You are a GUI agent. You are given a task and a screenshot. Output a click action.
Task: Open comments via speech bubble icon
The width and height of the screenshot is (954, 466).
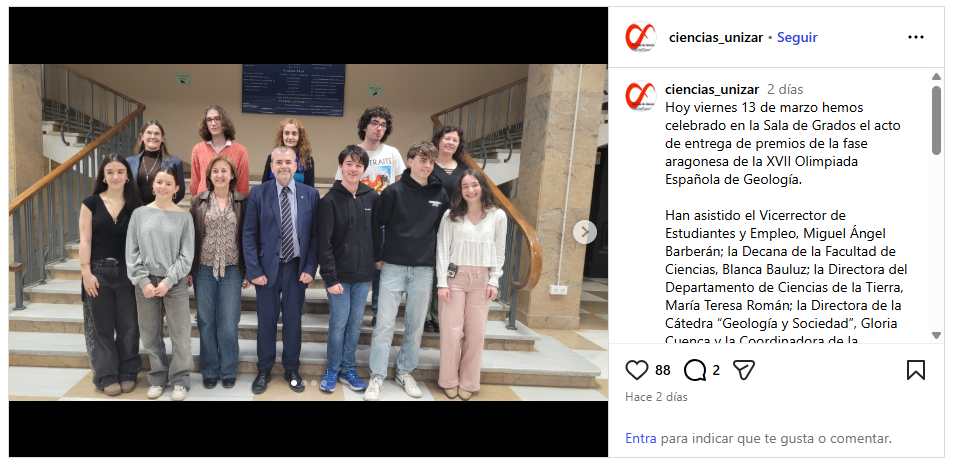694,370
